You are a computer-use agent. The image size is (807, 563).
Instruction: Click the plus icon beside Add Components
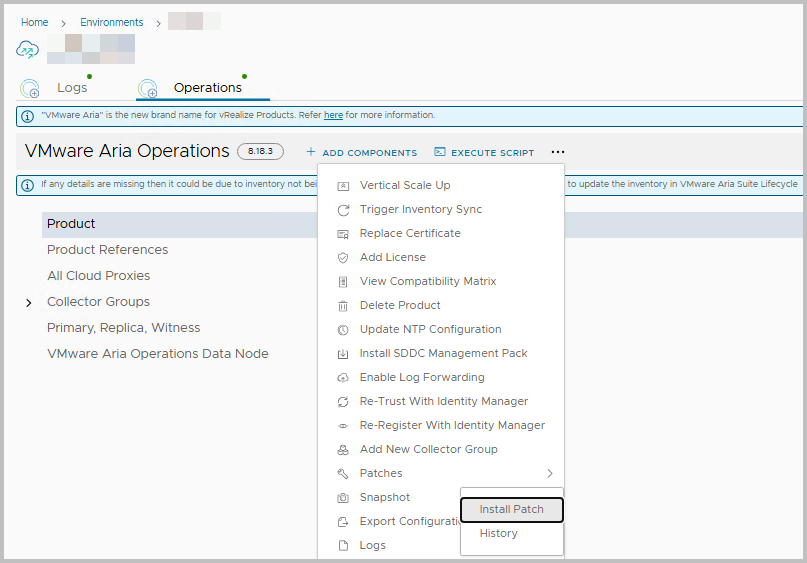click(310, 152)
